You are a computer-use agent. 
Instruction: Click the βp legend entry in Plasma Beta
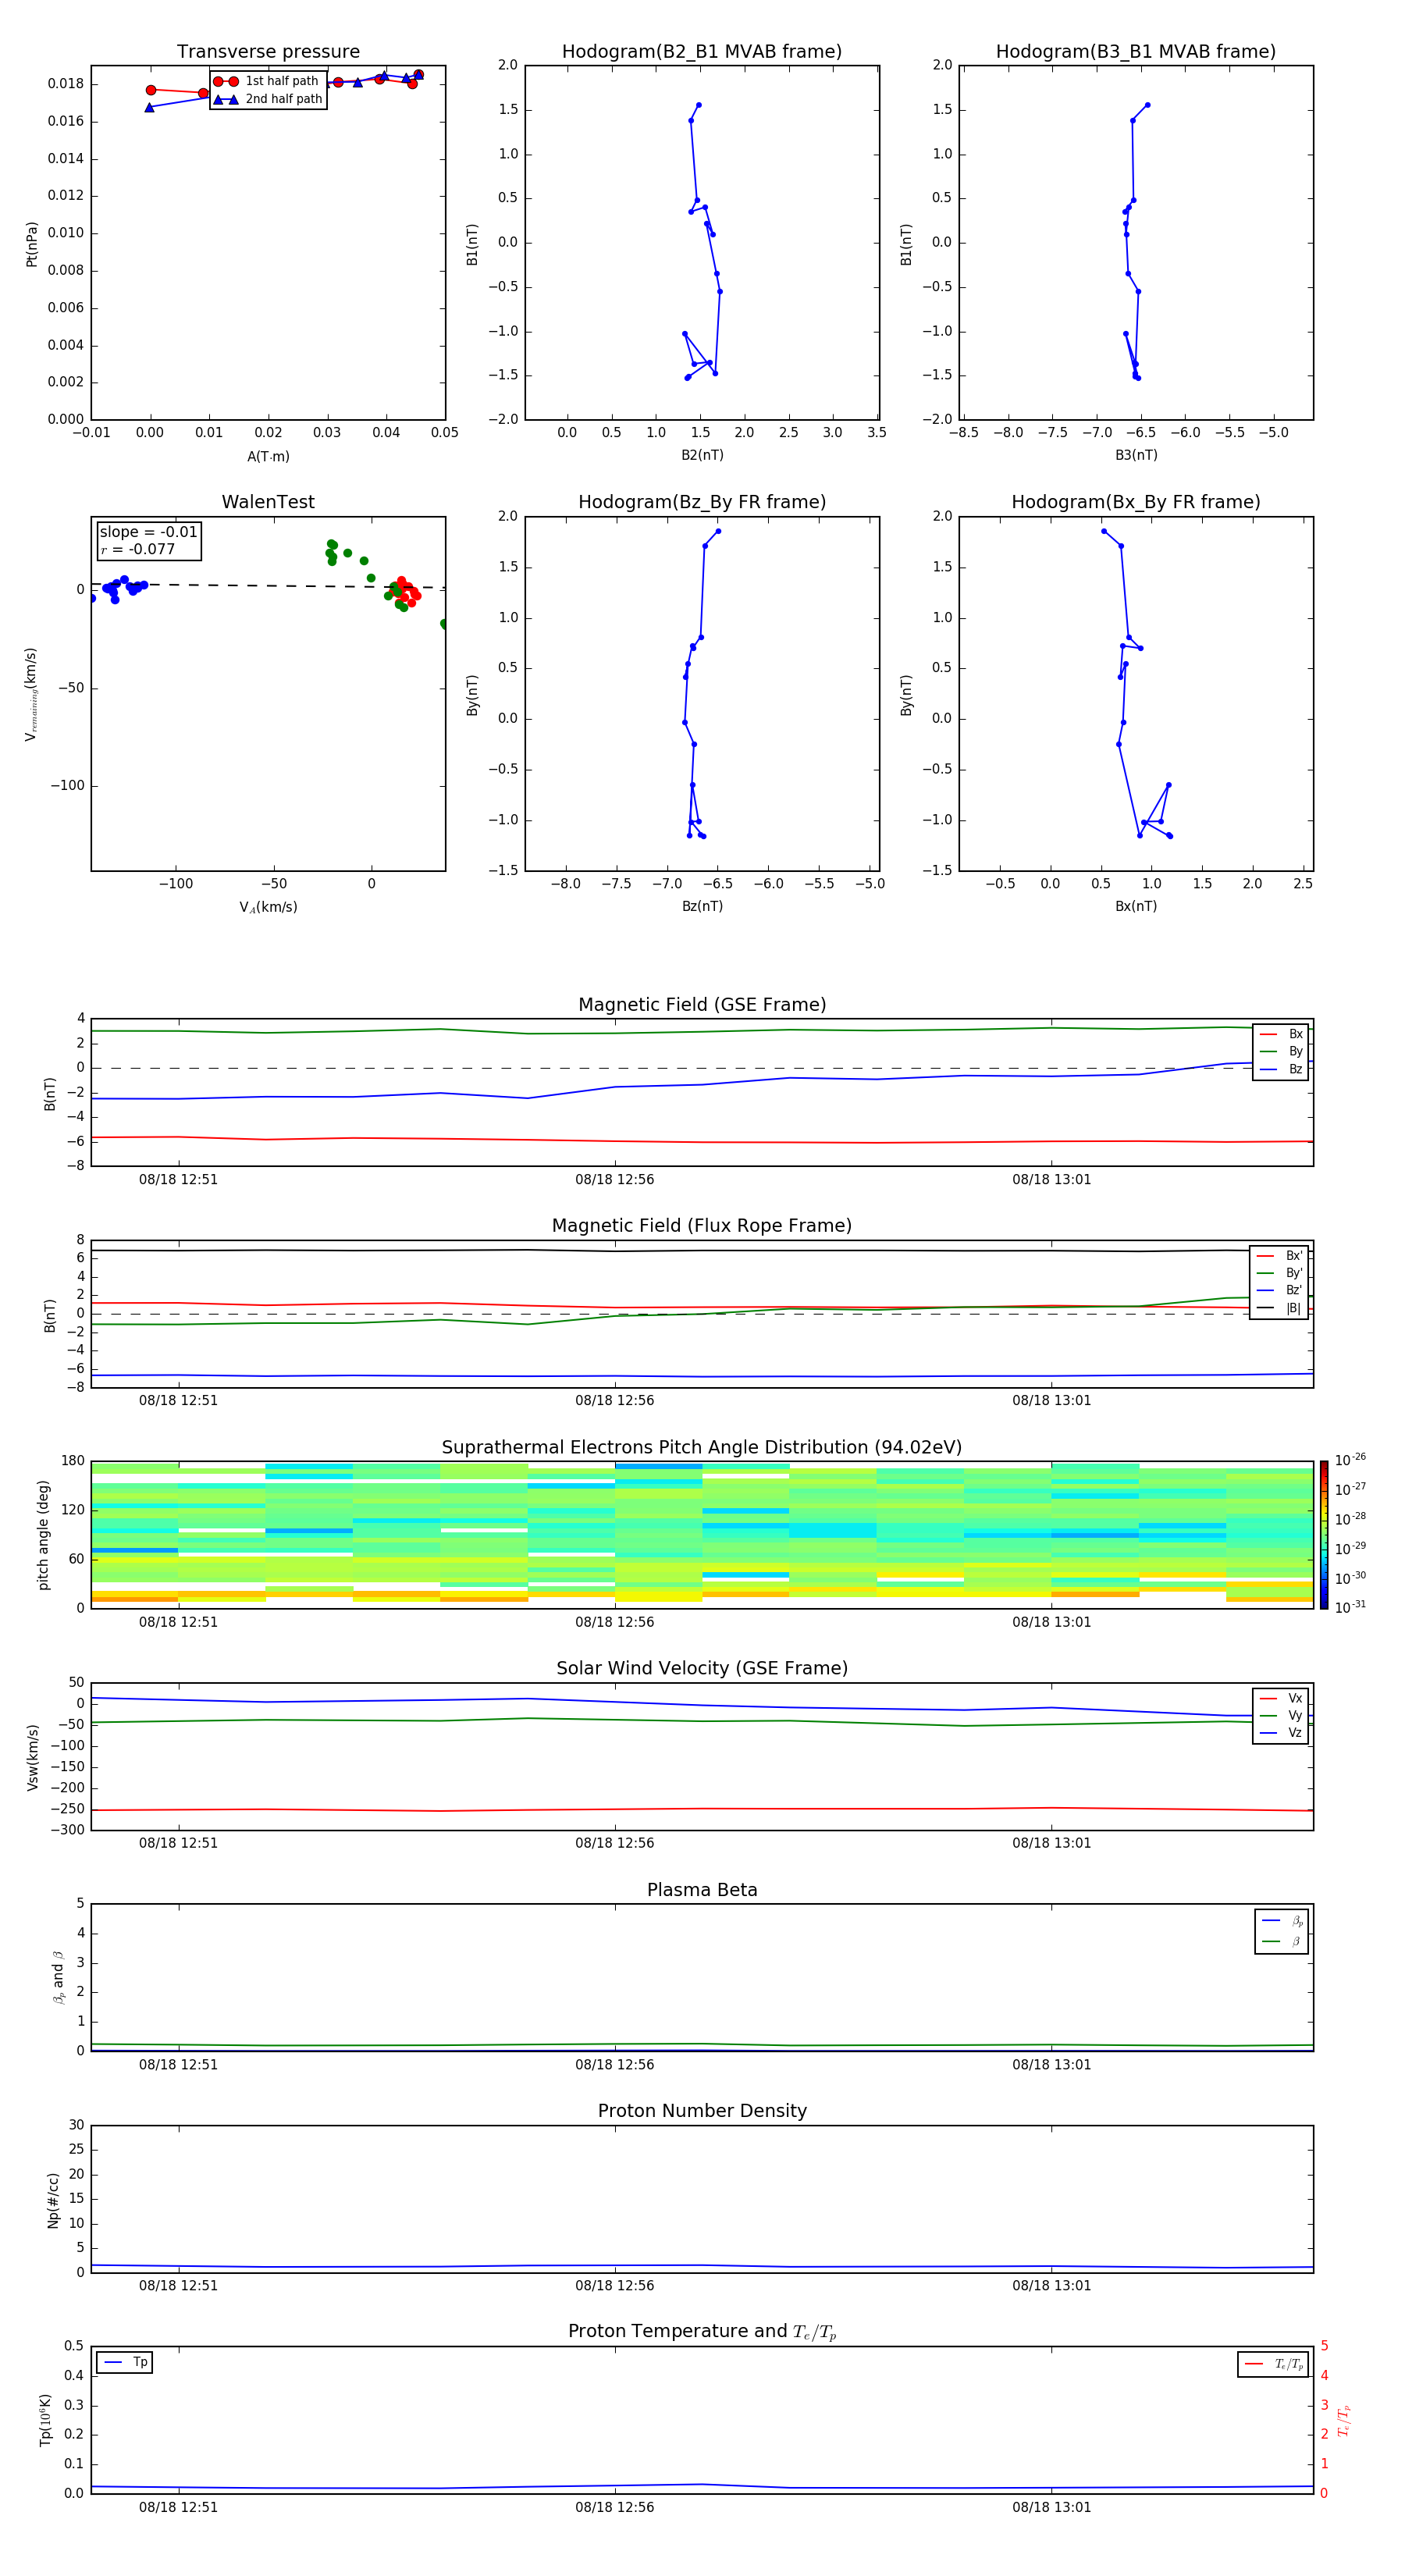click(1282, 1921)
